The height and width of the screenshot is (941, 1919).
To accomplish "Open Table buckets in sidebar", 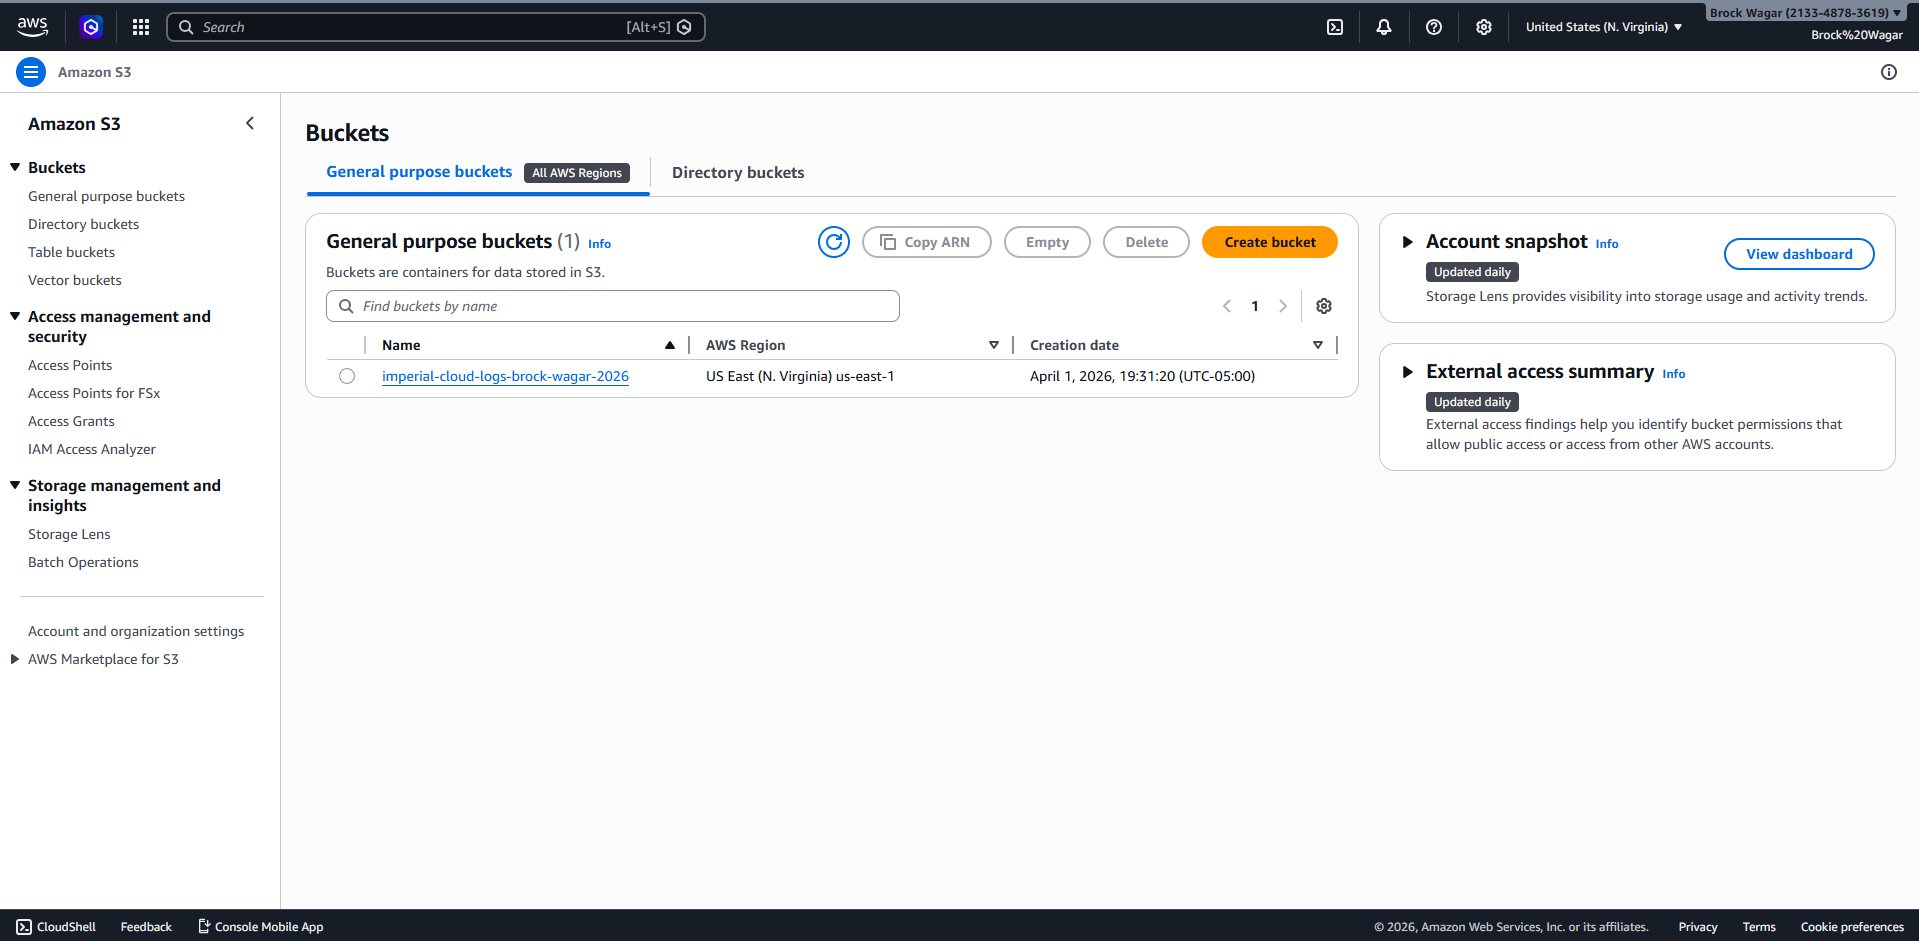I will [71, 252].
